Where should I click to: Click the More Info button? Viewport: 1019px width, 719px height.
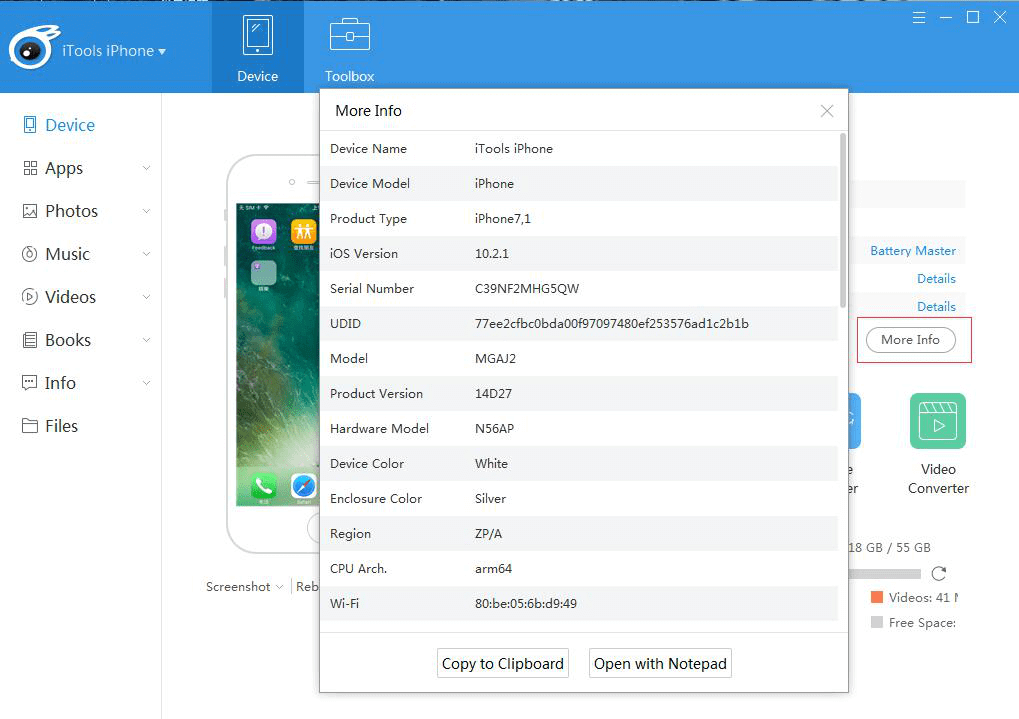click(x=910, y=340)
